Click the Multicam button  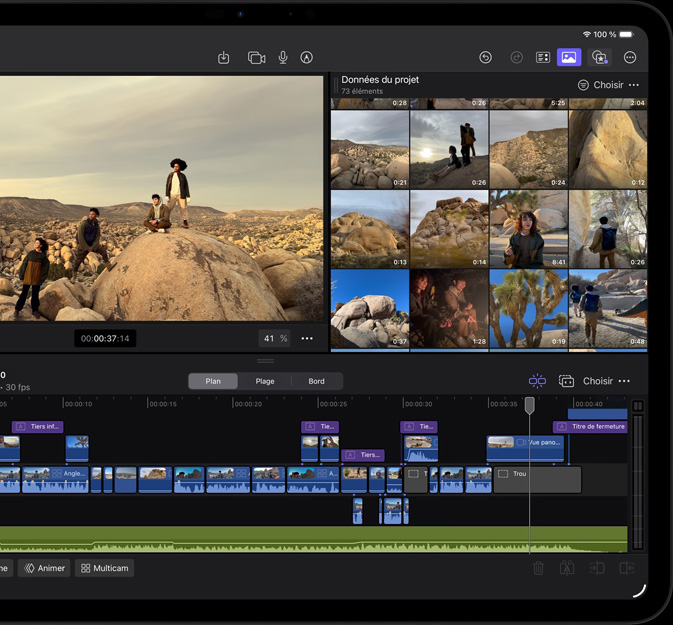[x=105, y=568]
